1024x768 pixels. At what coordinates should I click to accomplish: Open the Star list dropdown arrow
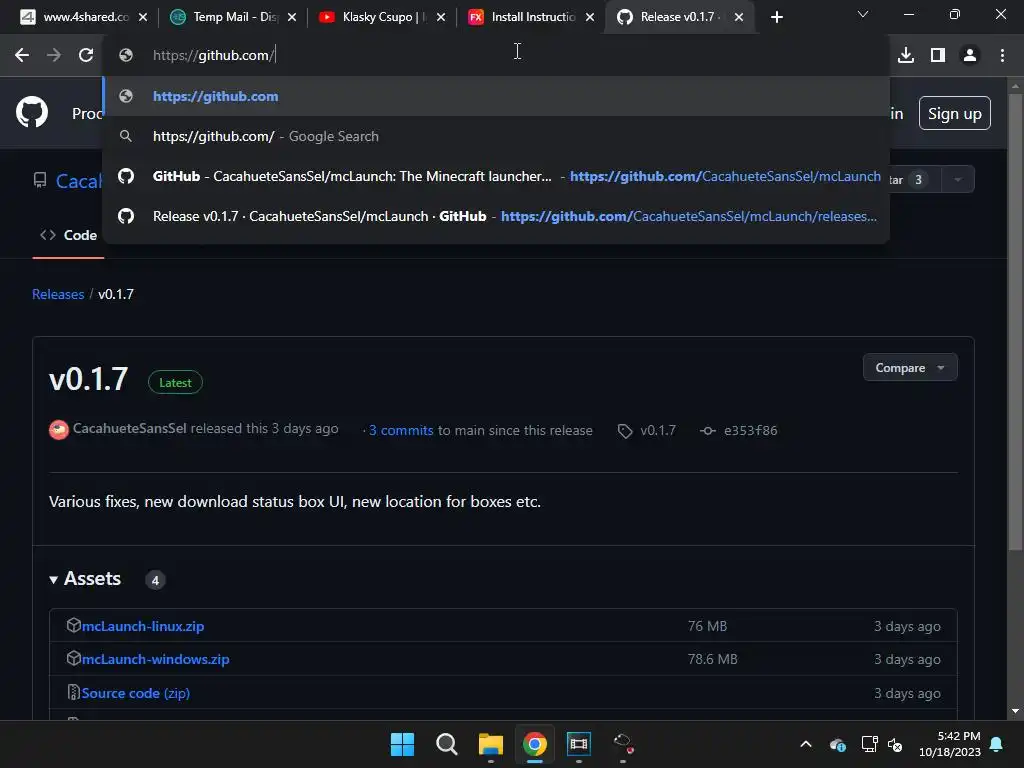pyautogui.click(x=957, y=180)
